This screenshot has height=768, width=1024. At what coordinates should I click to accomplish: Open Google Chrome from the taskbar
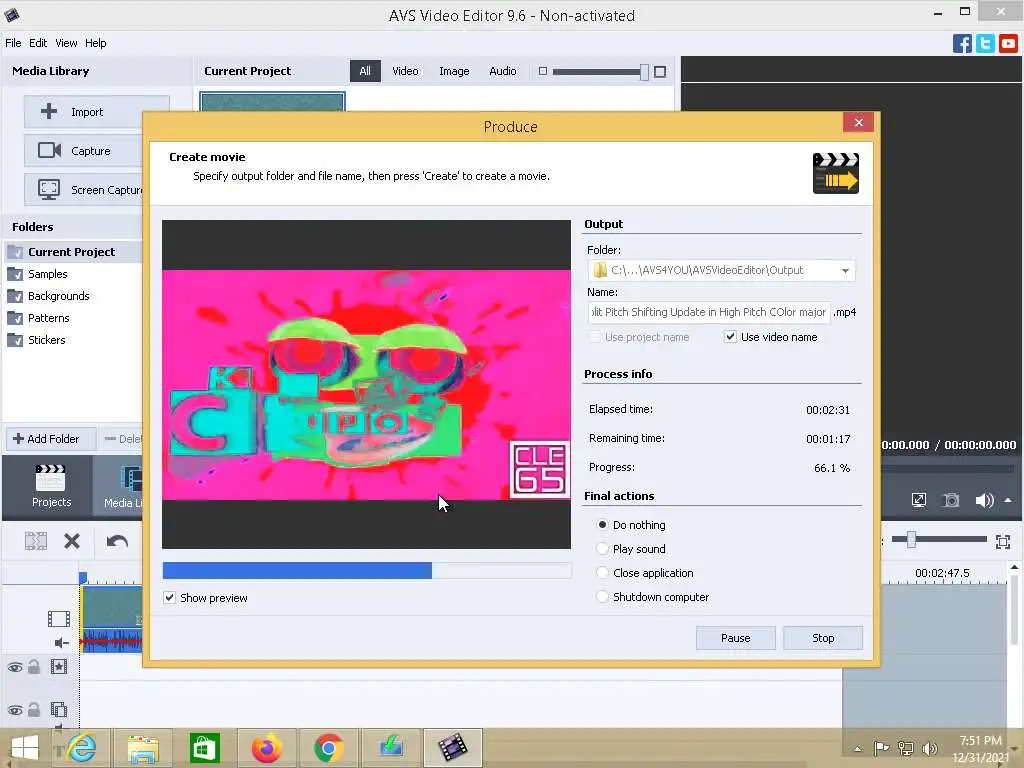(x=328, y=748)
